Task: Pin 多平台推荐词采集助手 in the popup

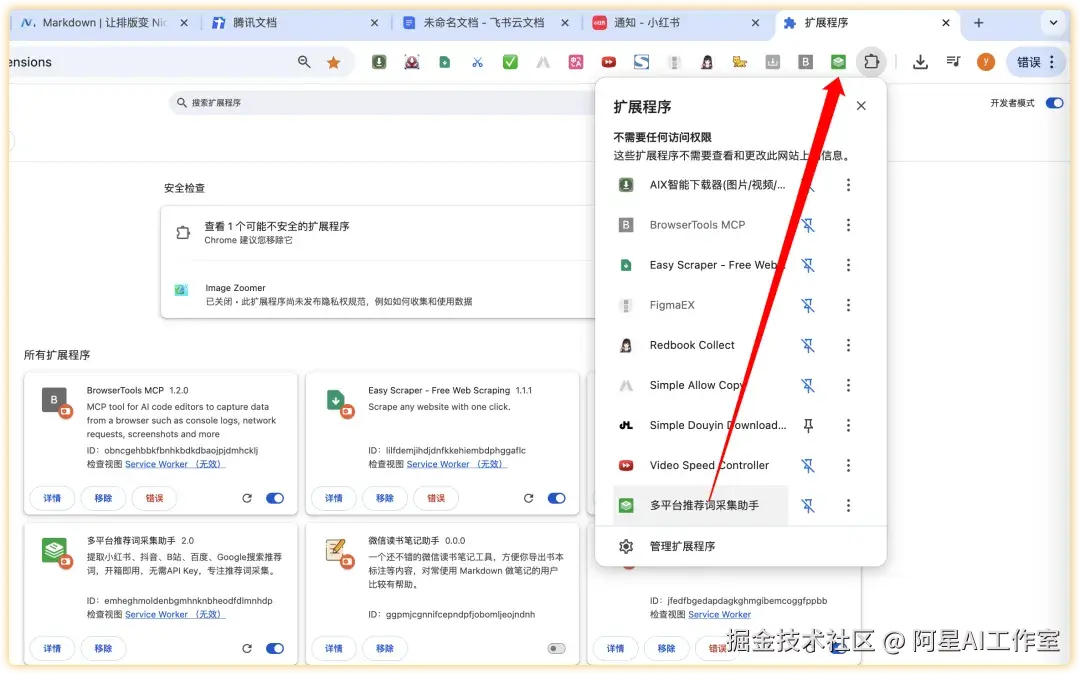Action: pos(808,505)
